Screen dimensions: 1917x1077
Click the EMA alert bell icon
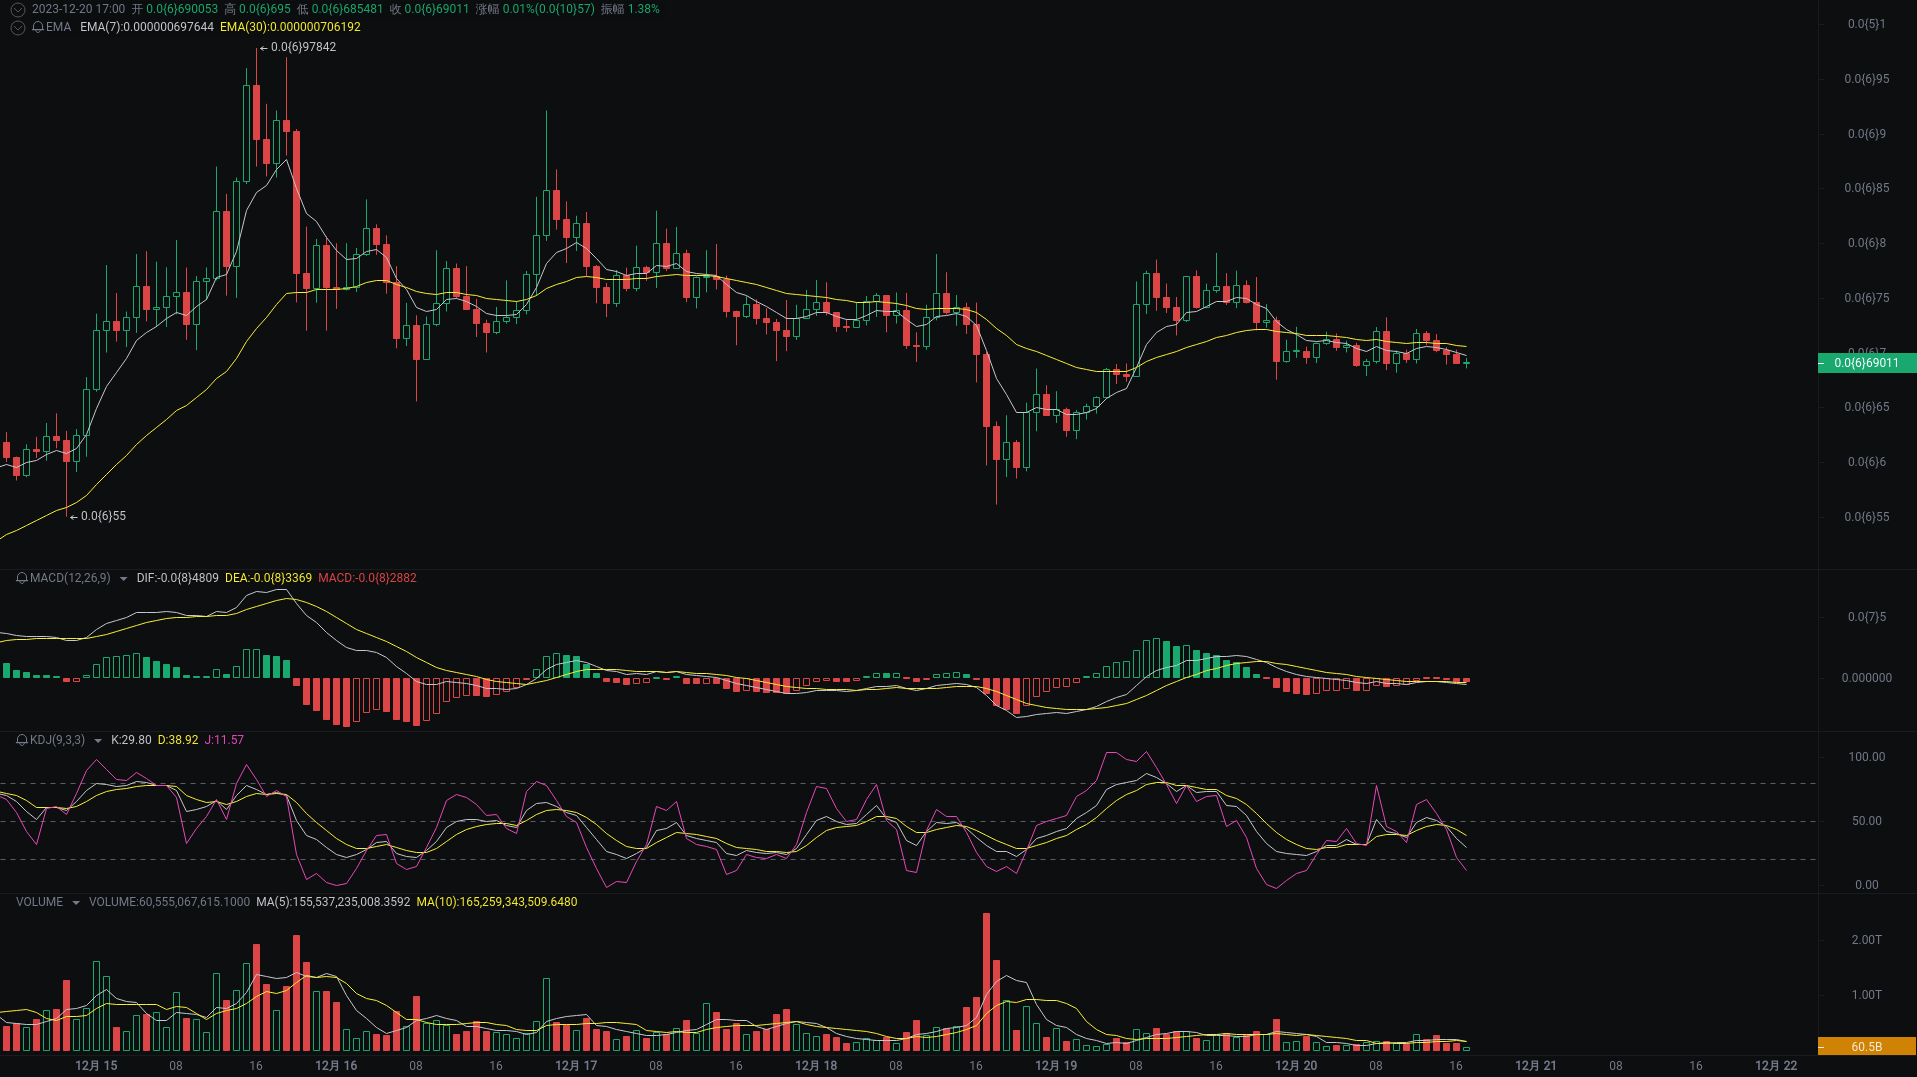[38, 27]
